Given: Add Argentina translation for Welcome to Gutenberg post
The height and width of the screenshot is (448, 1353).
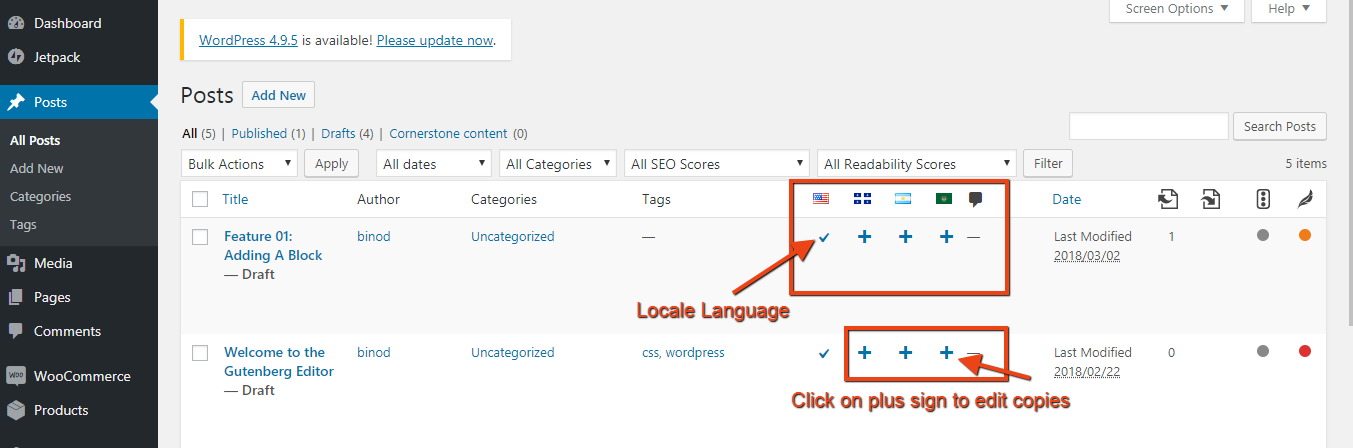Looking at the screenshot, I should (905, 353).
